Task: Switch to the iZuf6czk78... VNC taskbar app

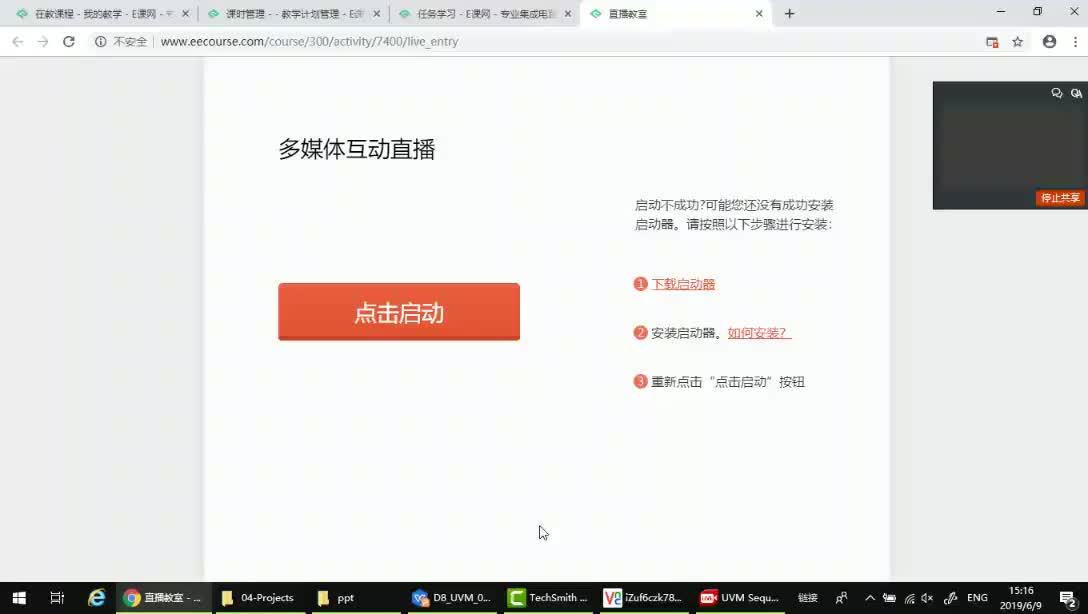Action: coord(643,597)
